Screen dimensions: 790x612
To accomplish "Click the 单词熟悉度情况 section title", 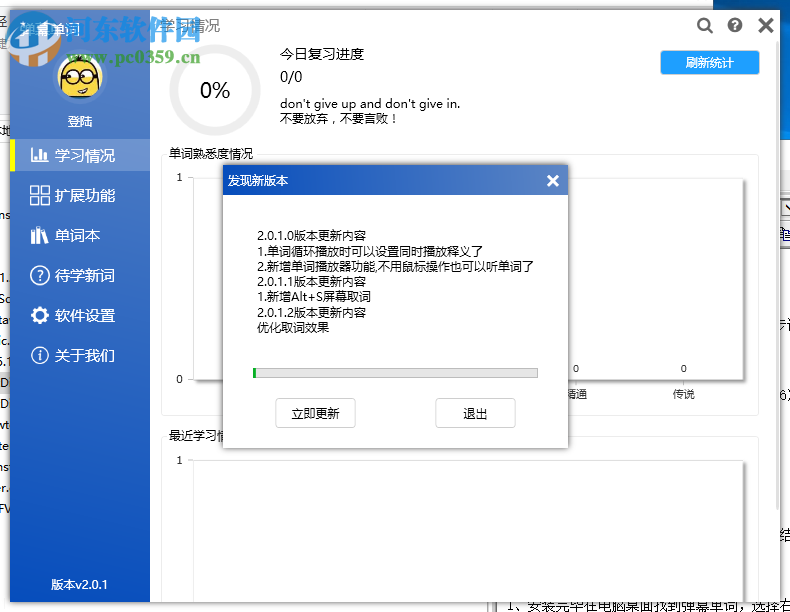I will click(x=211, y=154).
